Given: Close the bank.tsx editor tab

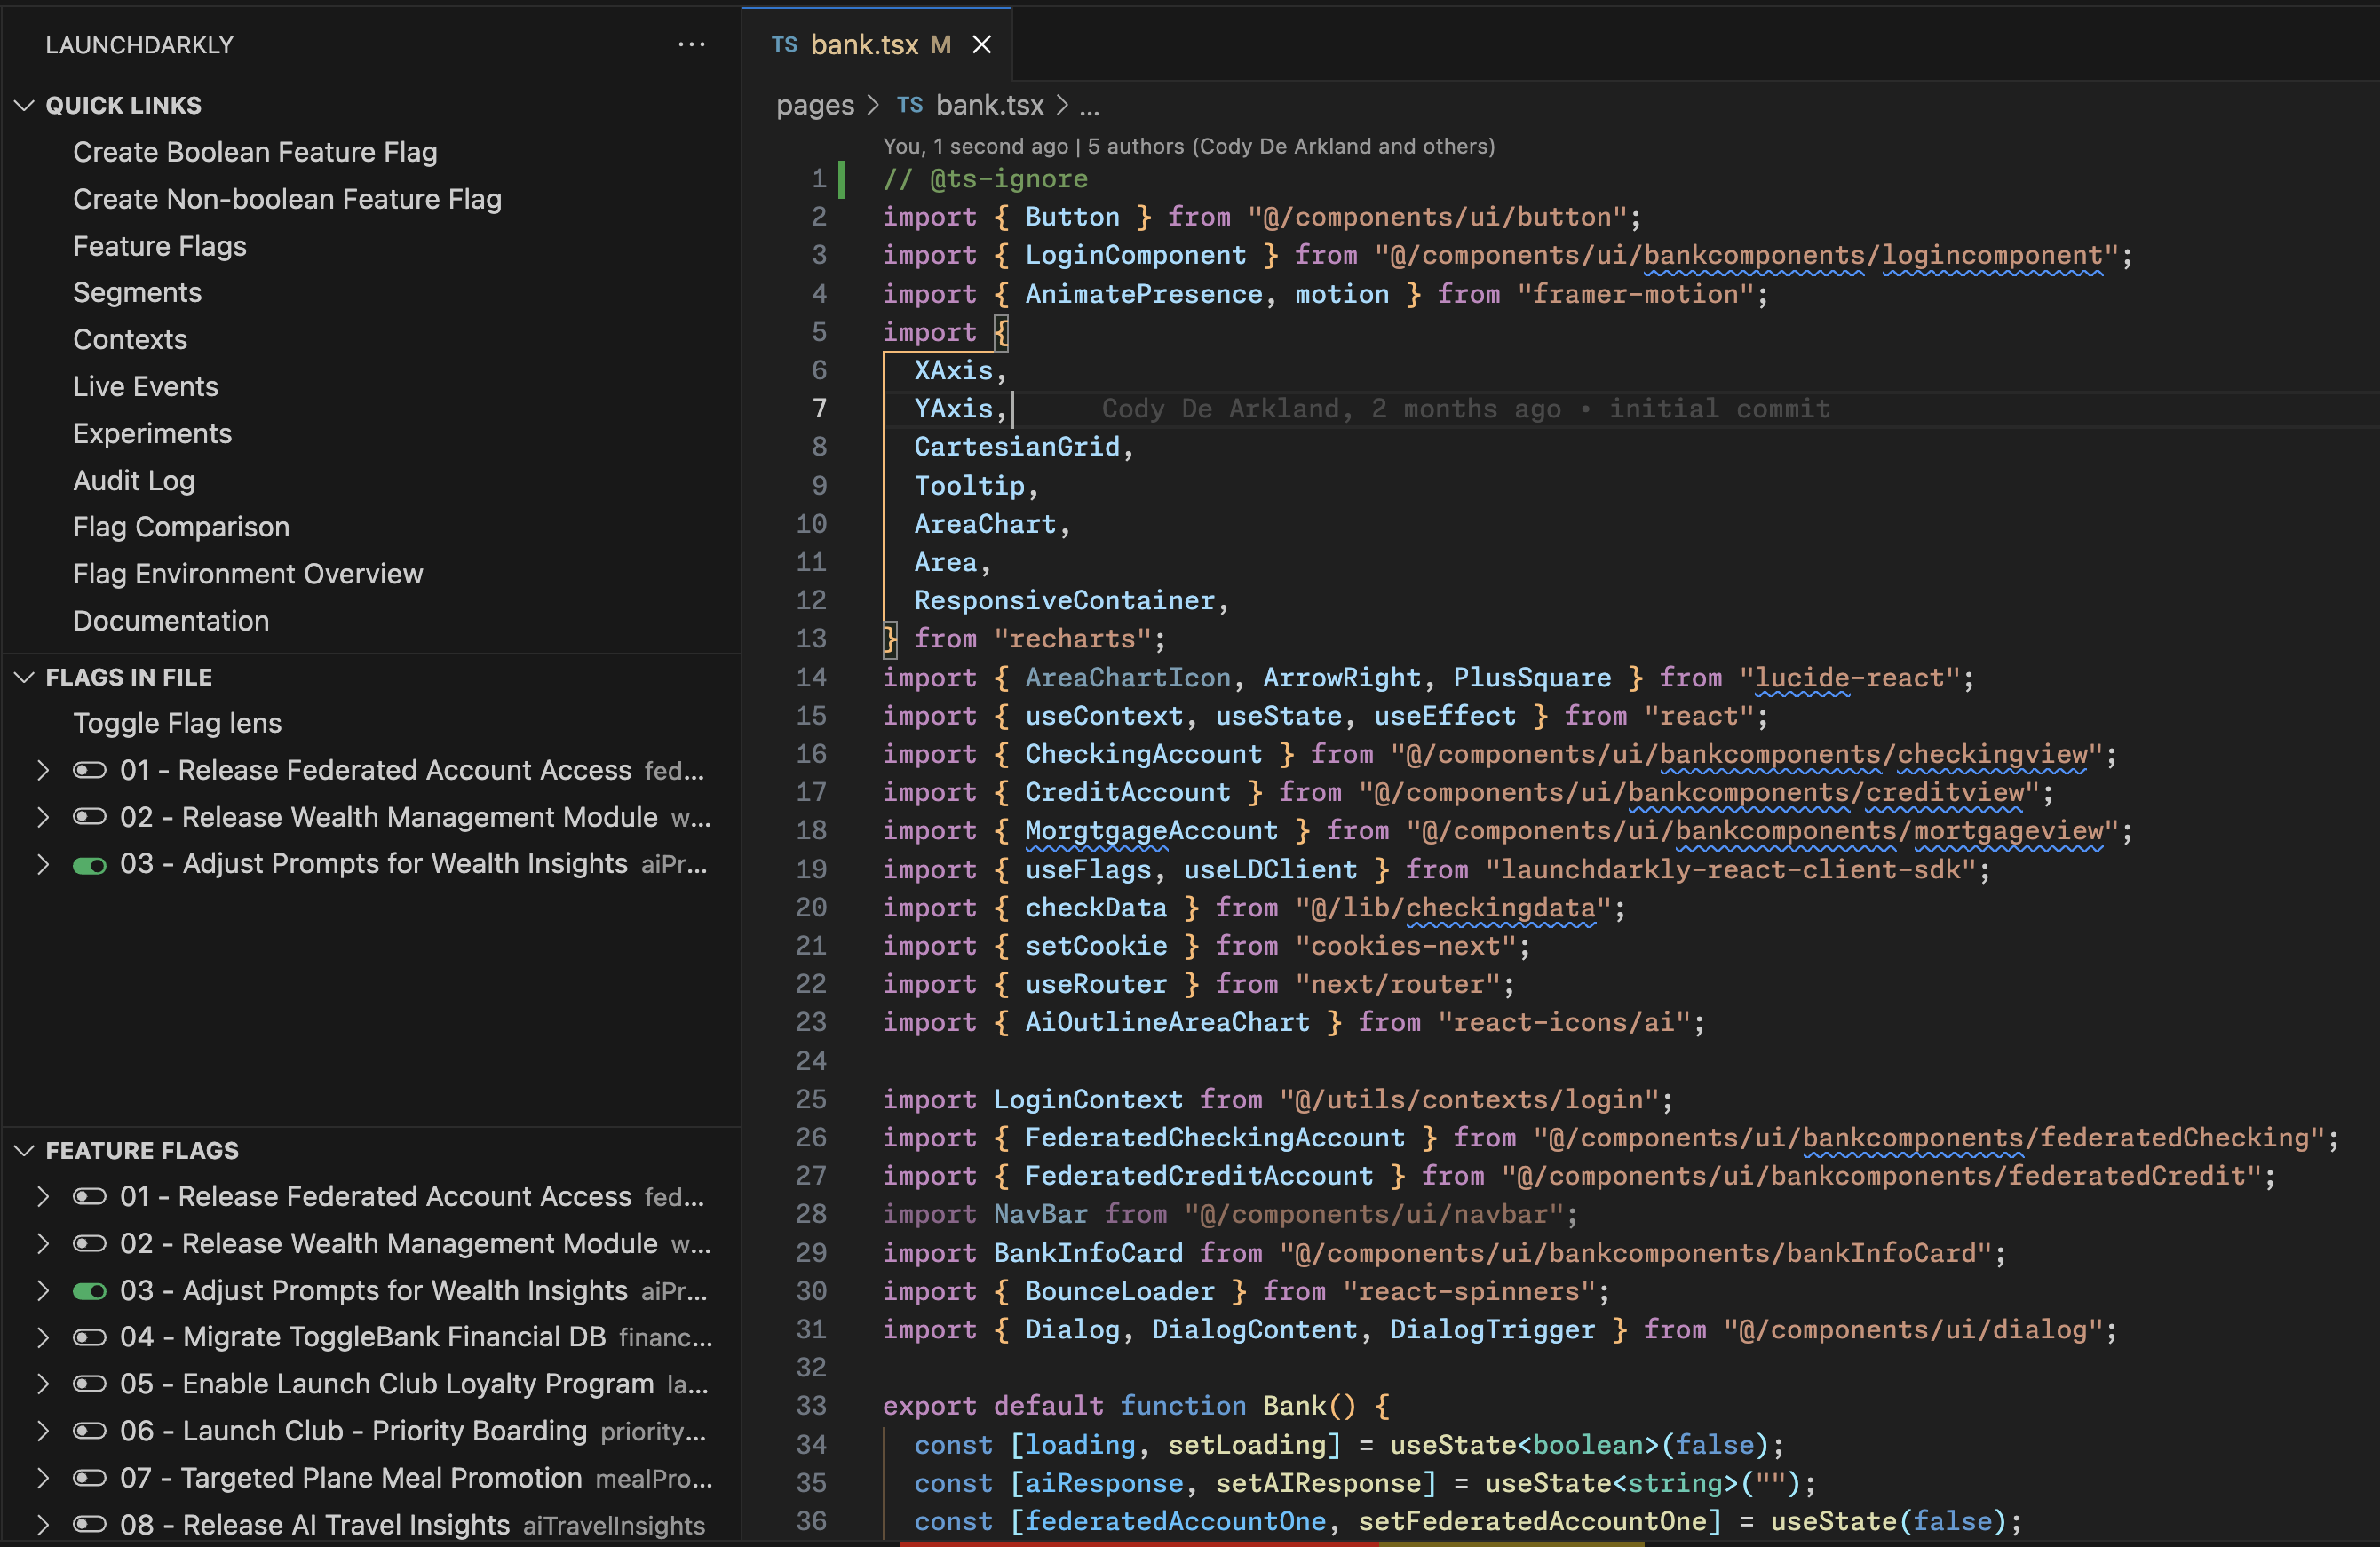Looking at the screenshot, I should 981,44.
